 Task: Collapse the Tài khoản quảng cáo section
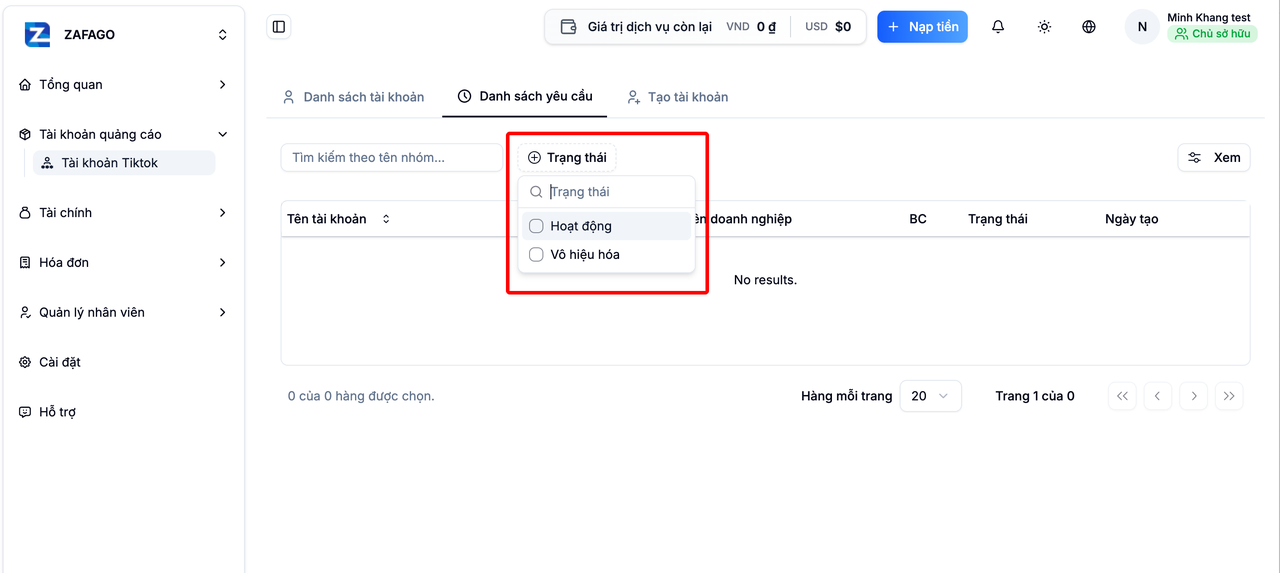click(x=123, y=134)
